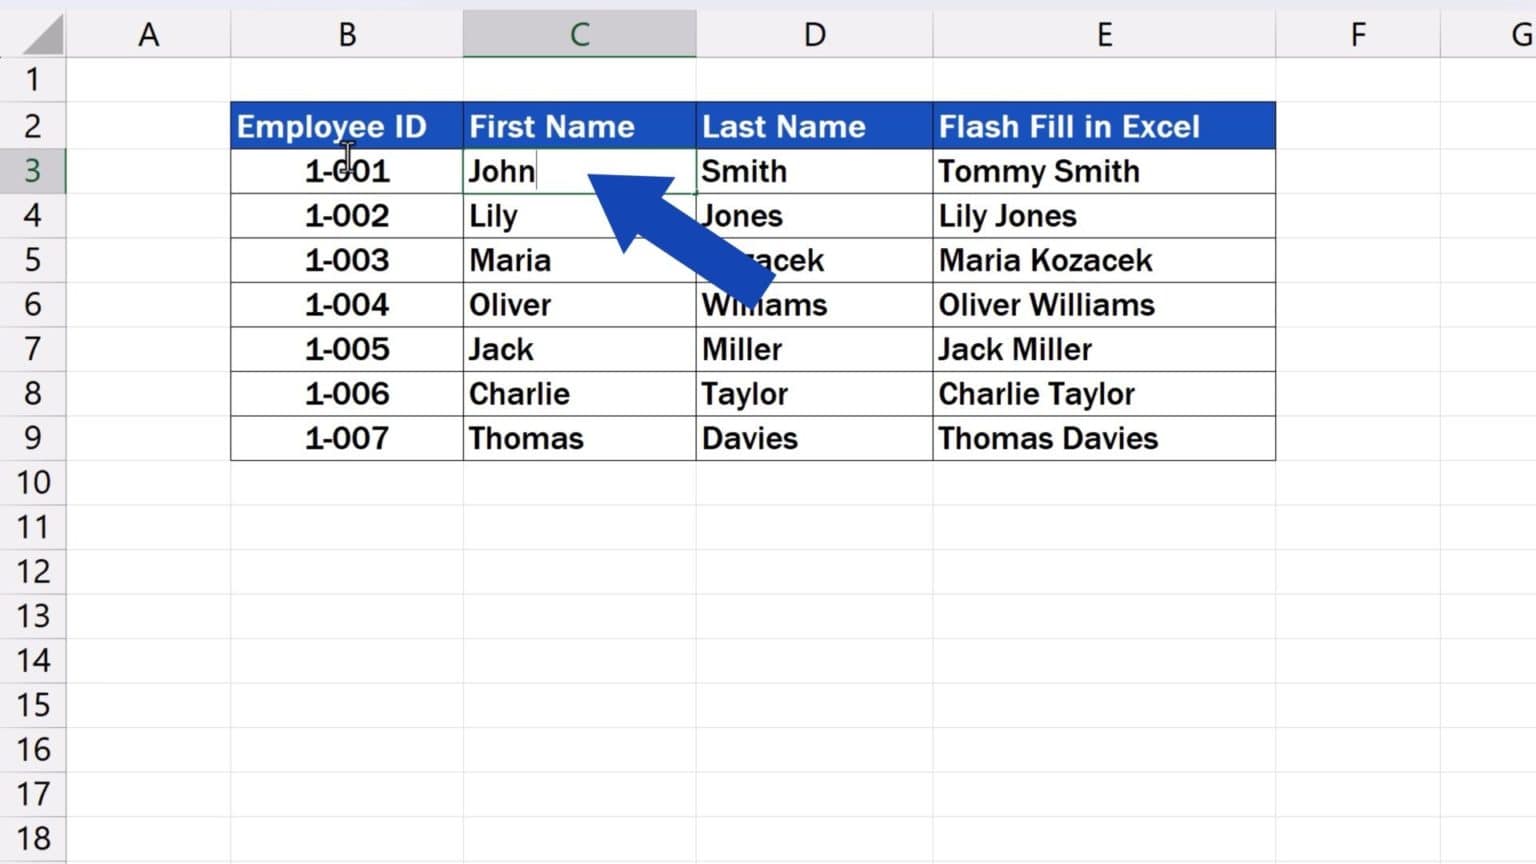1536x864 pixels.
Task: Select the Charlie Taylor cell
Action: pyautogui.click(x=1104, y=393)
